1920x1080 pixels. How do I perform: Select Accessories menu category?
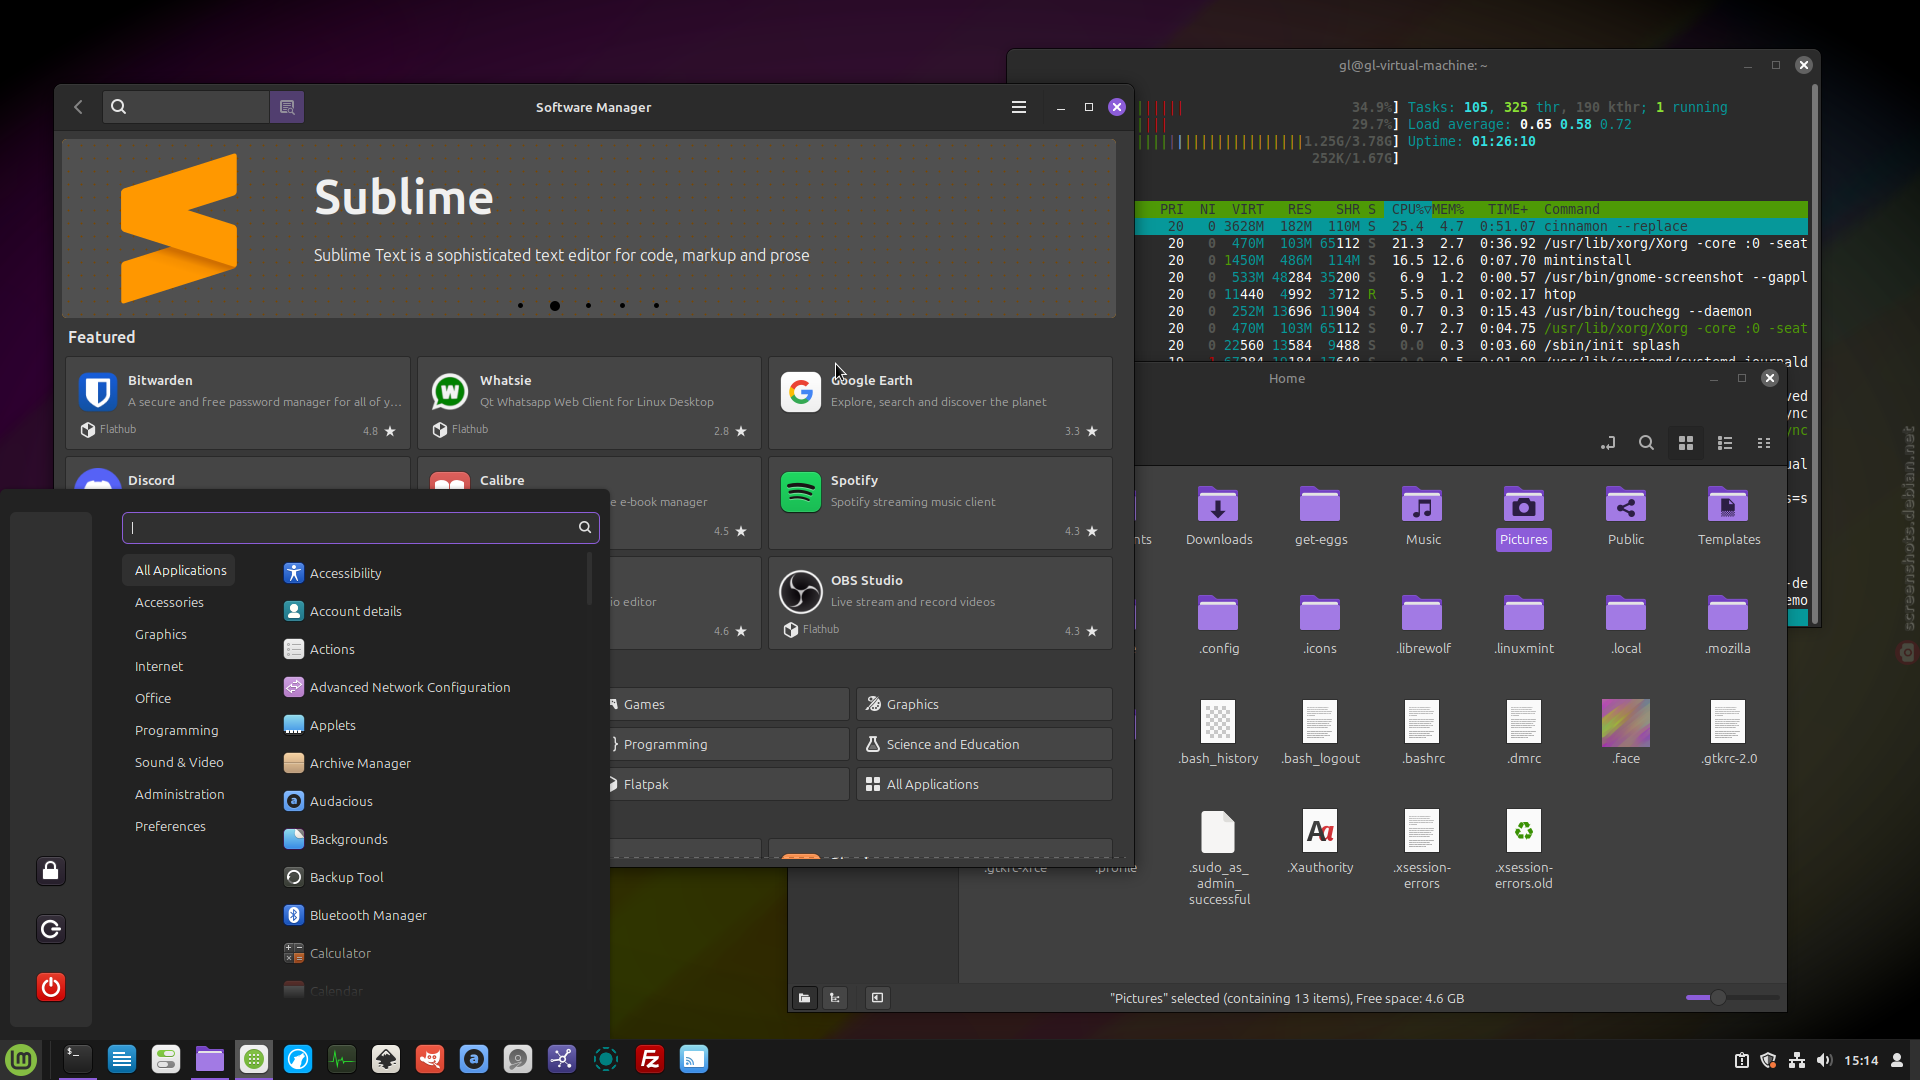coord(169,602)
